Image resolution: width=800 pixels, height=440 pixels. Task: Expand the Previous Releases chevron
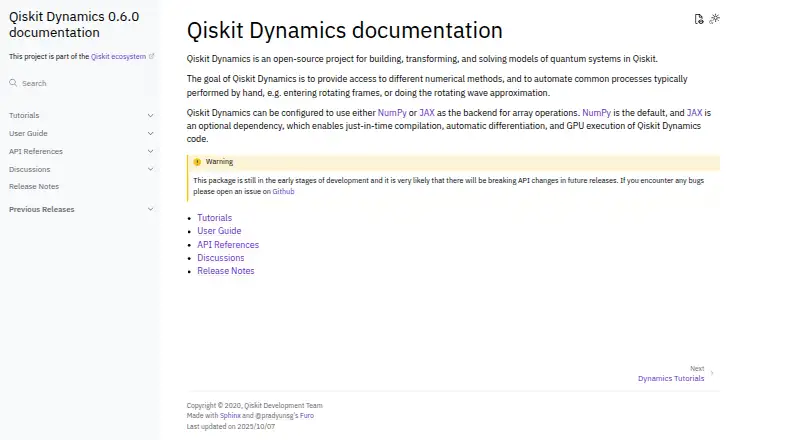pos(151,209)
